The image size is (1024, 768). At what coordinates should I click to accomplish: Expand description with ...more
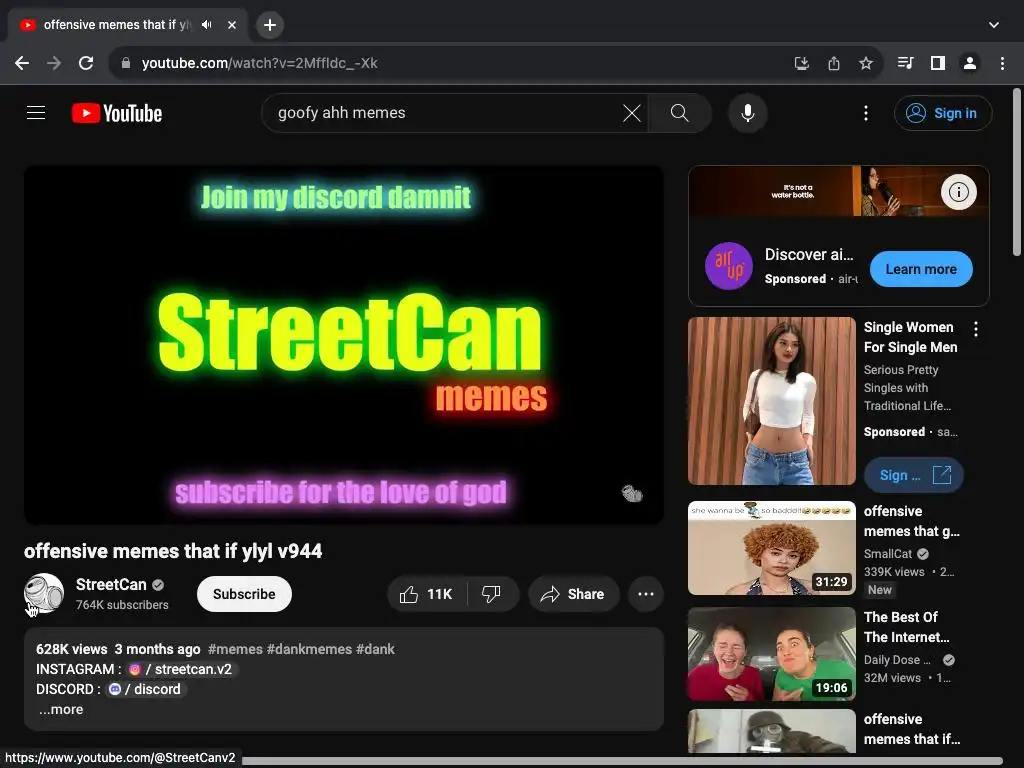click(61, 710)
